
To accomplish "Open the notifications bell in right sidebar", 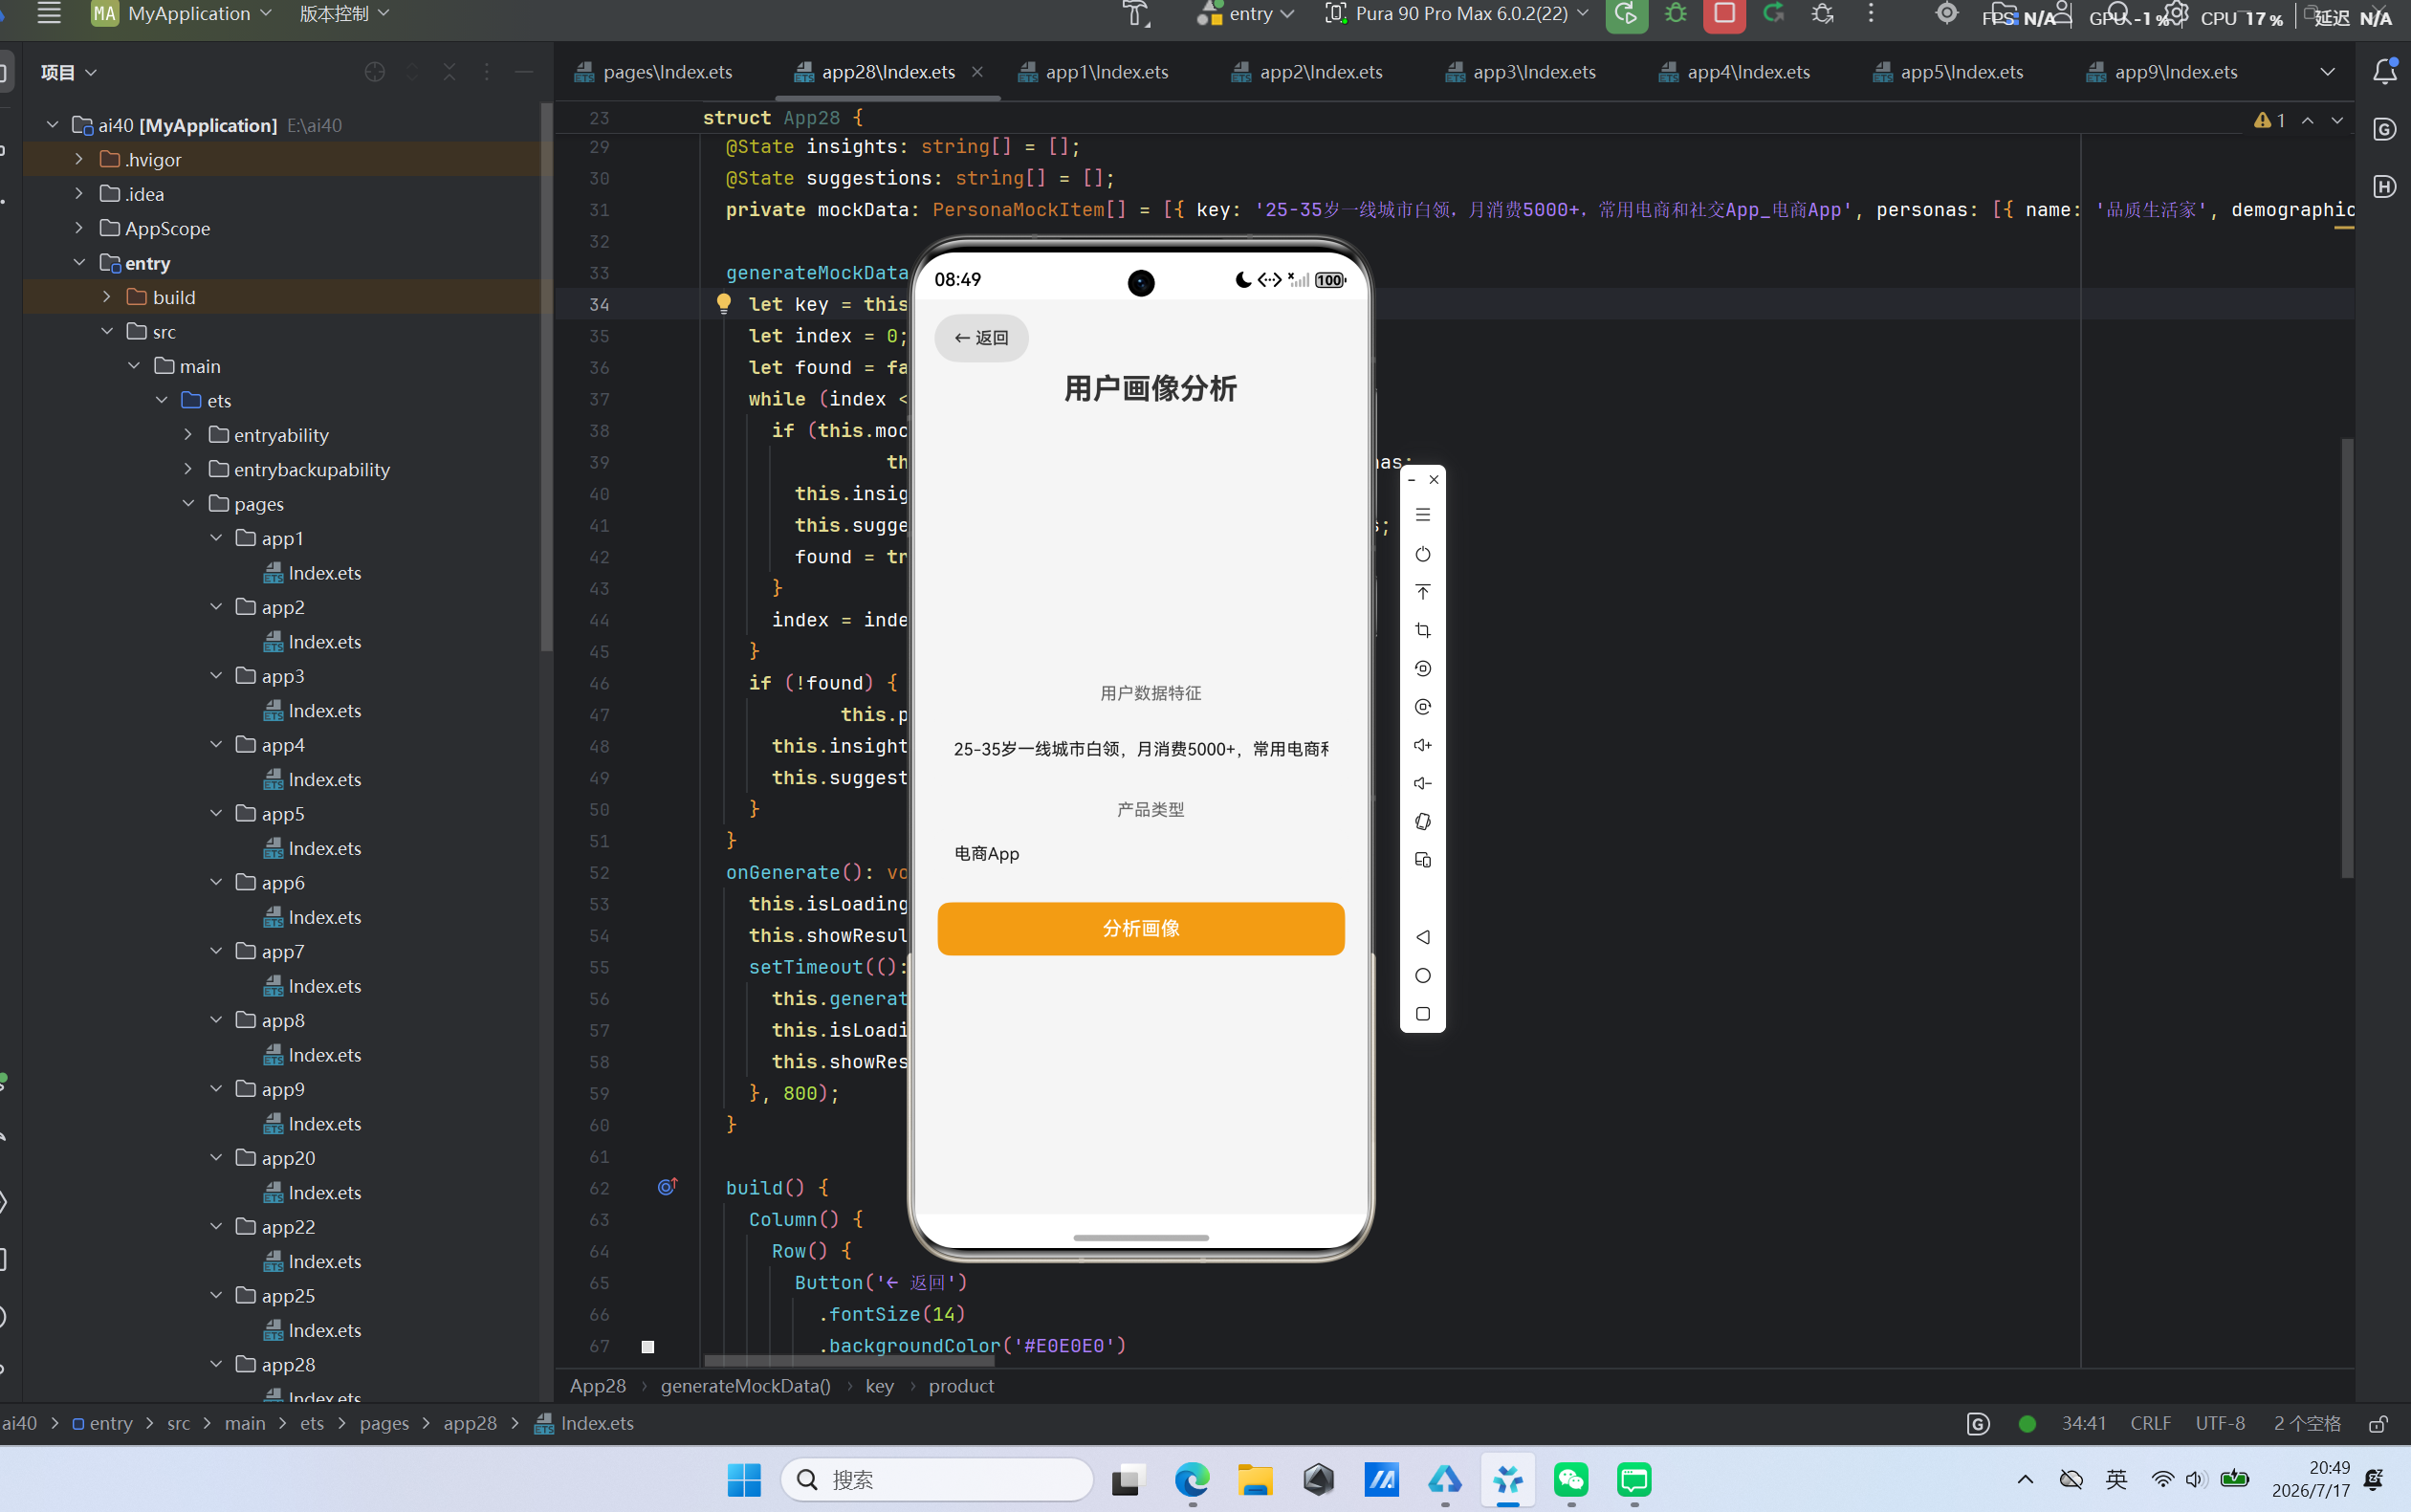I will click(2384, 71).
